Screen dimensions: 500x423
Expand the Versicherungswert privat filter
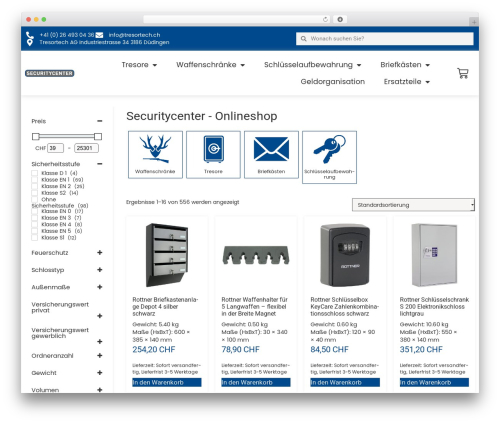point(100,316)
